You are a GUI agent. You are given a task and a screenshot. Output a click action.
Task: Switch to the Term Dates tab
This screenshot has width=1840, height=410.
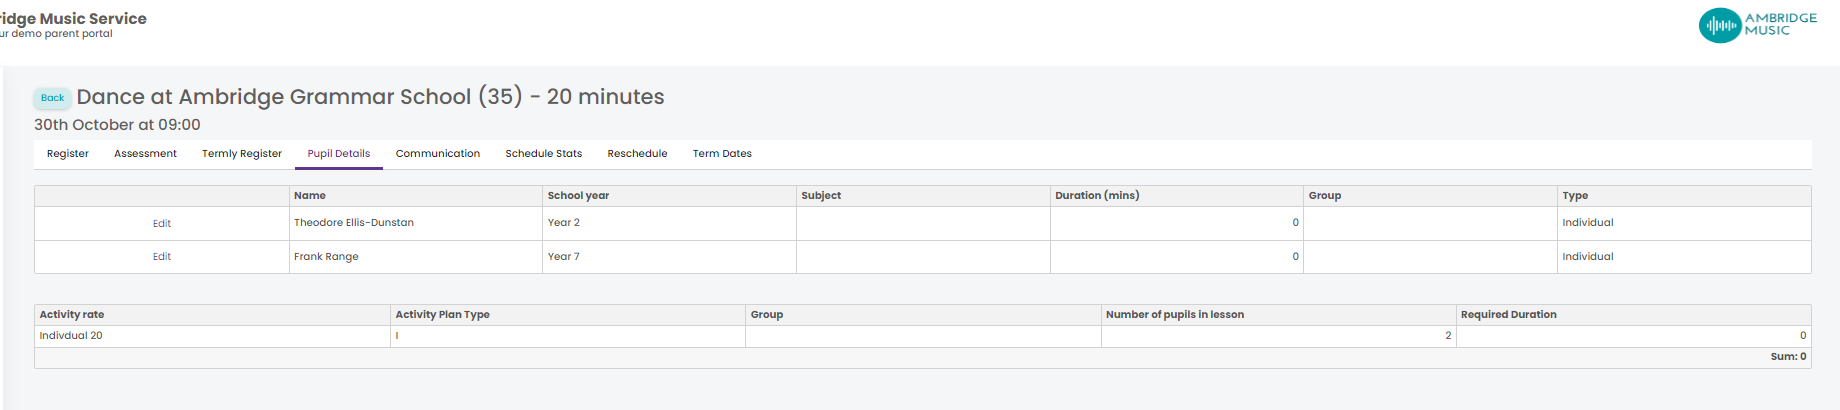[722, 154]
